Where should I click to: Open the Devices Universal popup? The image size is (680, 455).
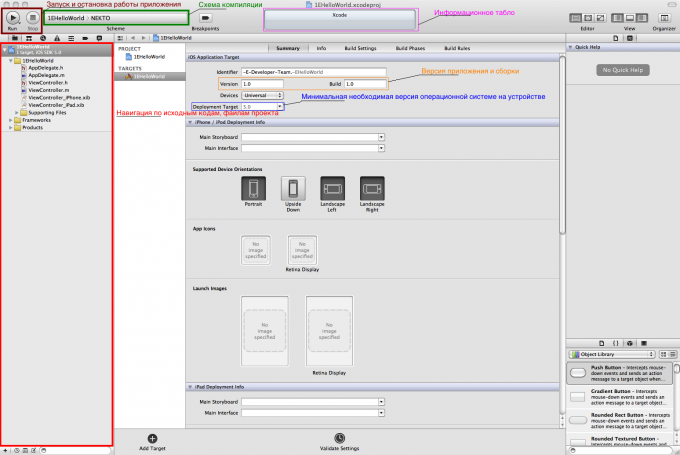click(262, 95)
